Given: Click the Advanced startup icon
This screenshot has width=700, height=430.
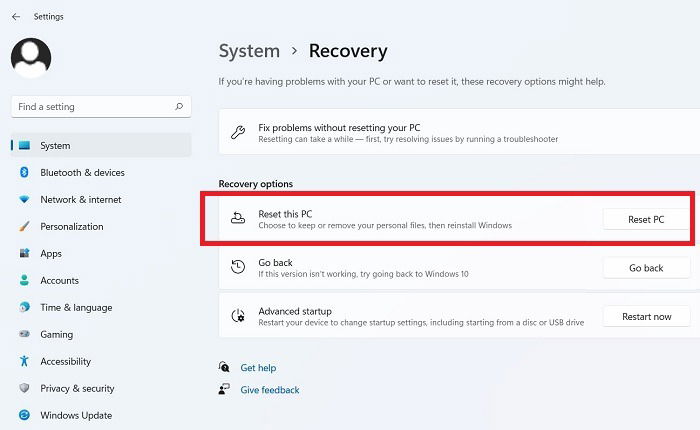Looking at the screenshot, I should point(238,316).
